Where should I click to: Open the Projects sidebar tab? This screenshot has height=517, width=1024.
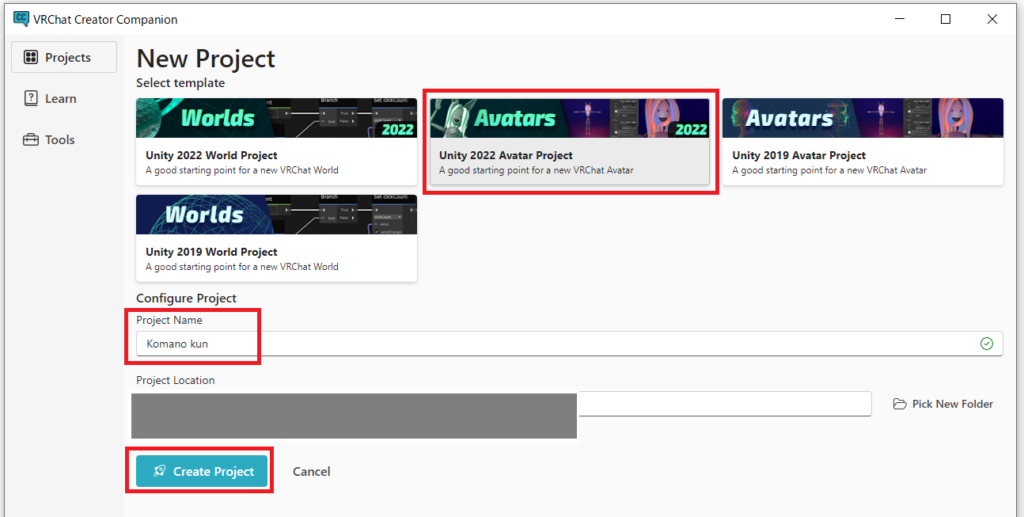[64, 57]
